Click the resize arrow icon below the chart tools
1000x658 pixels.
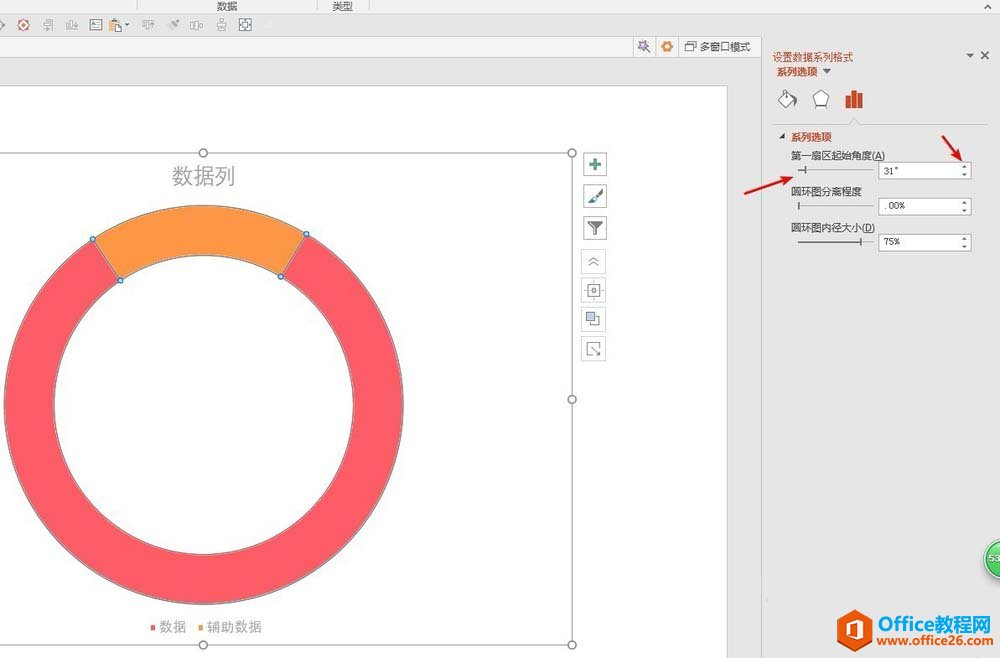click(x=594, y=349)
